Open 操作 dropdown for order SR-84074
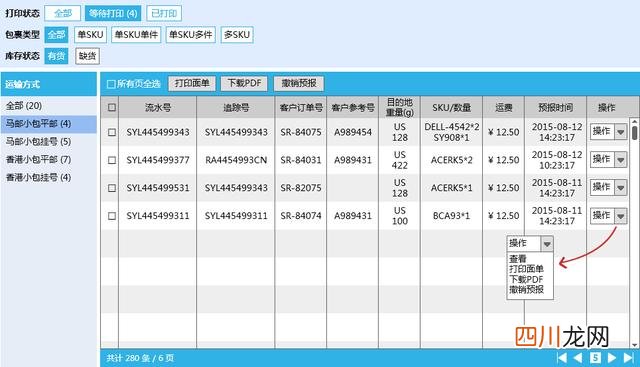This screenshot has height=367, width=640. click(x=609, y=216)
